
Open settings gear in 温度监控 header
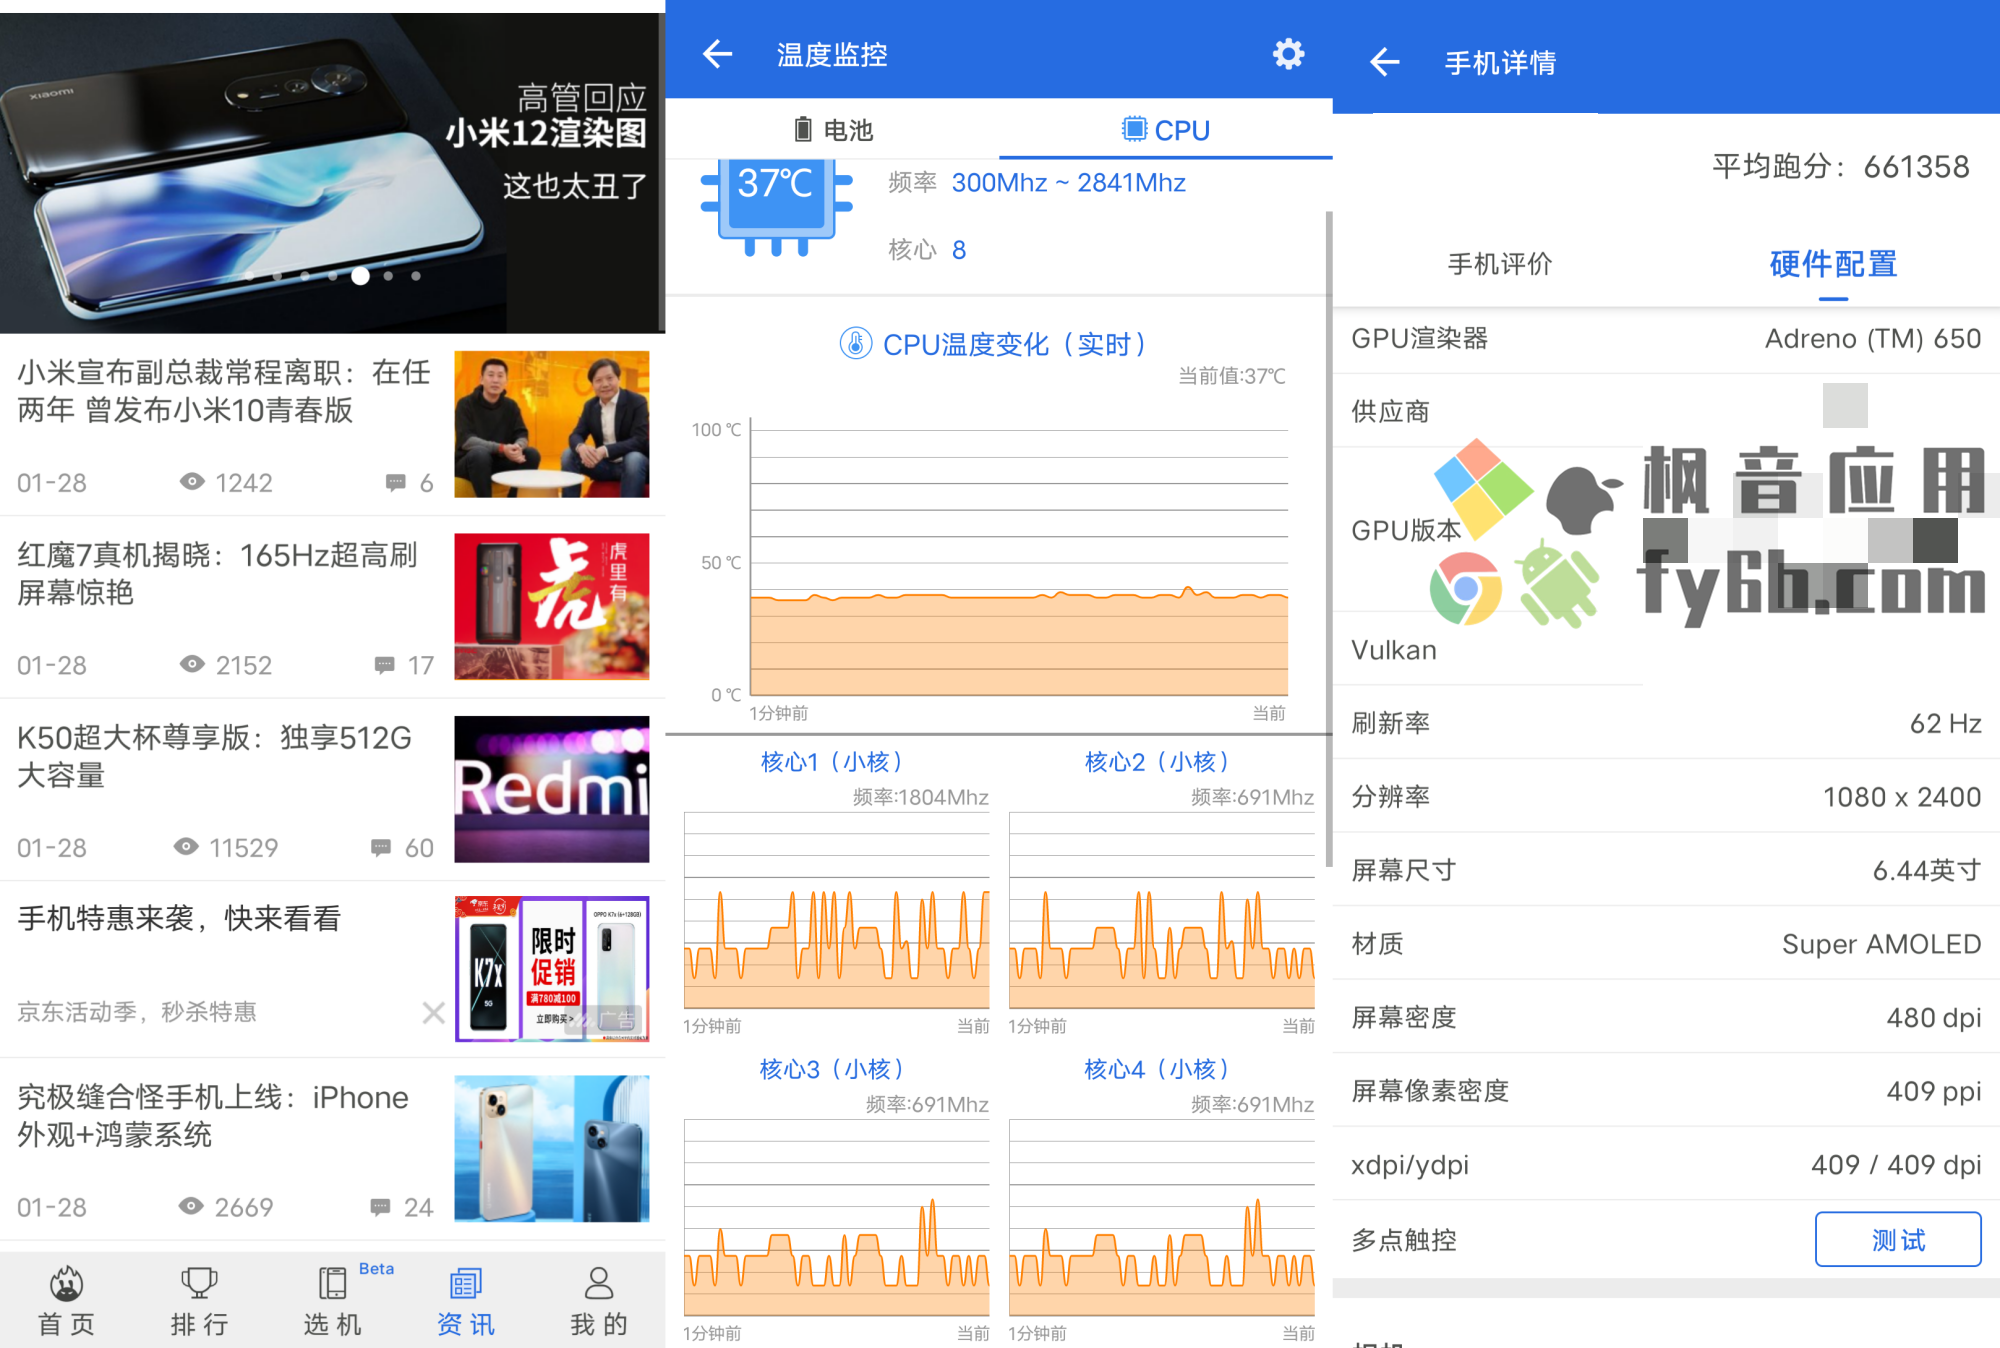tap(1288, 54)
